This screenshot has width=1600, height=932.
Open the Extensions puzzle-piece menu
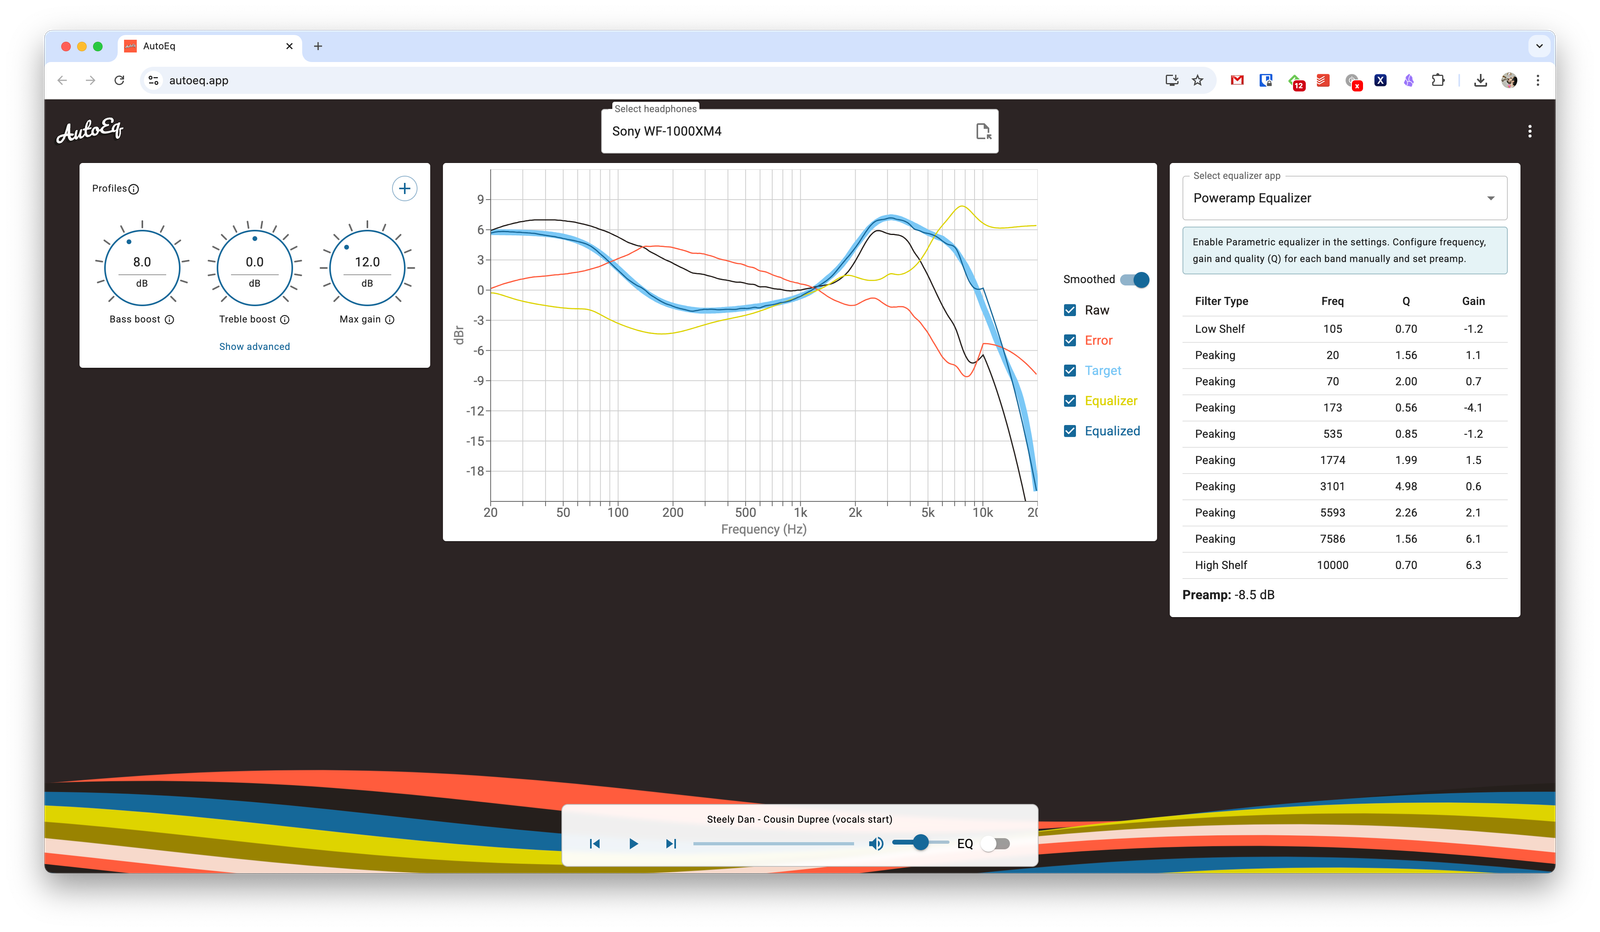1438,80
